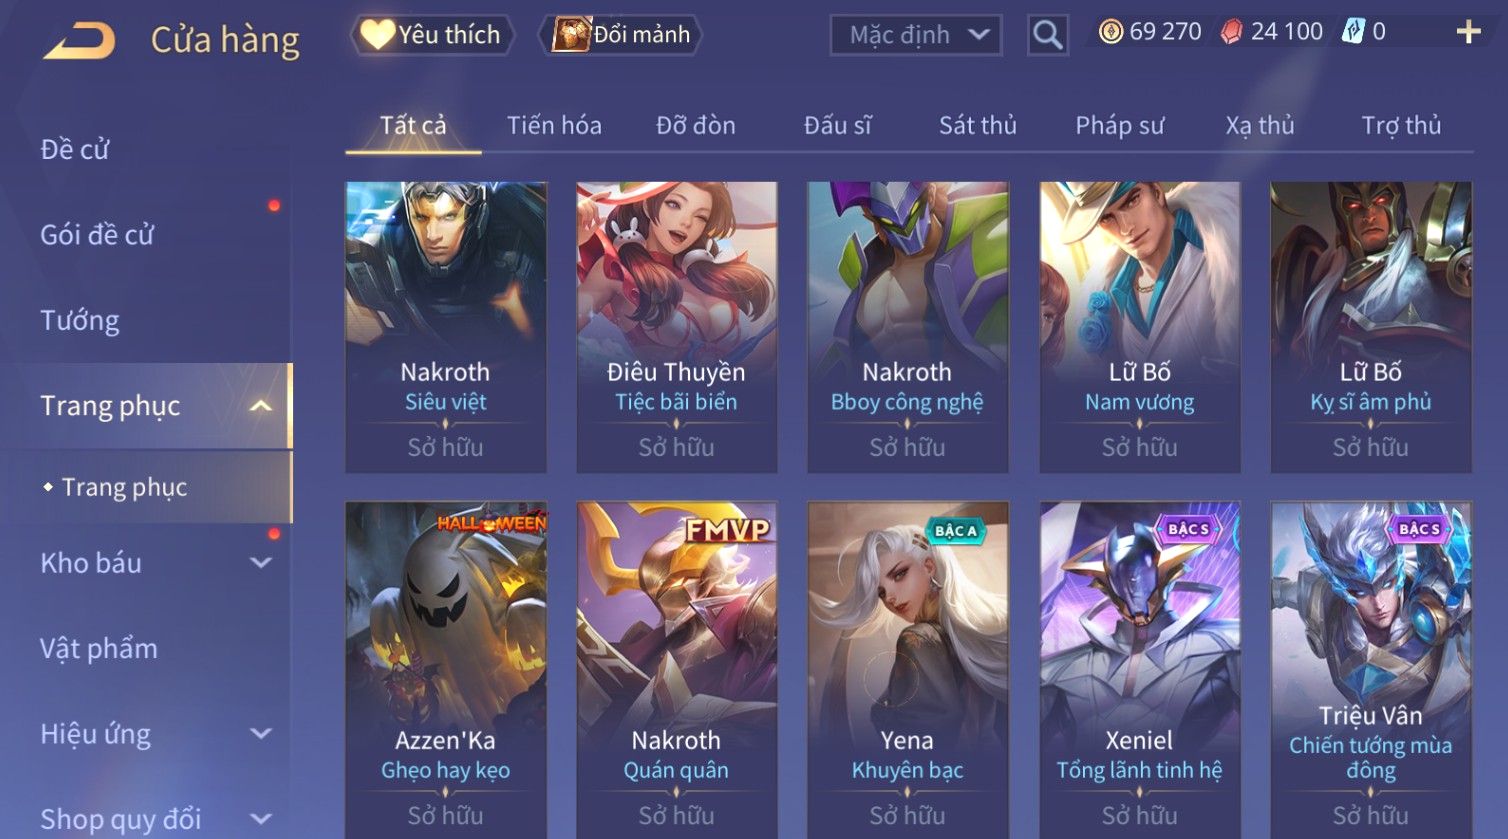Click the blue voucher currency icon
The height and width of the screenshot is (839, 1508).
pyautogui.click(x=1352, y=32)
